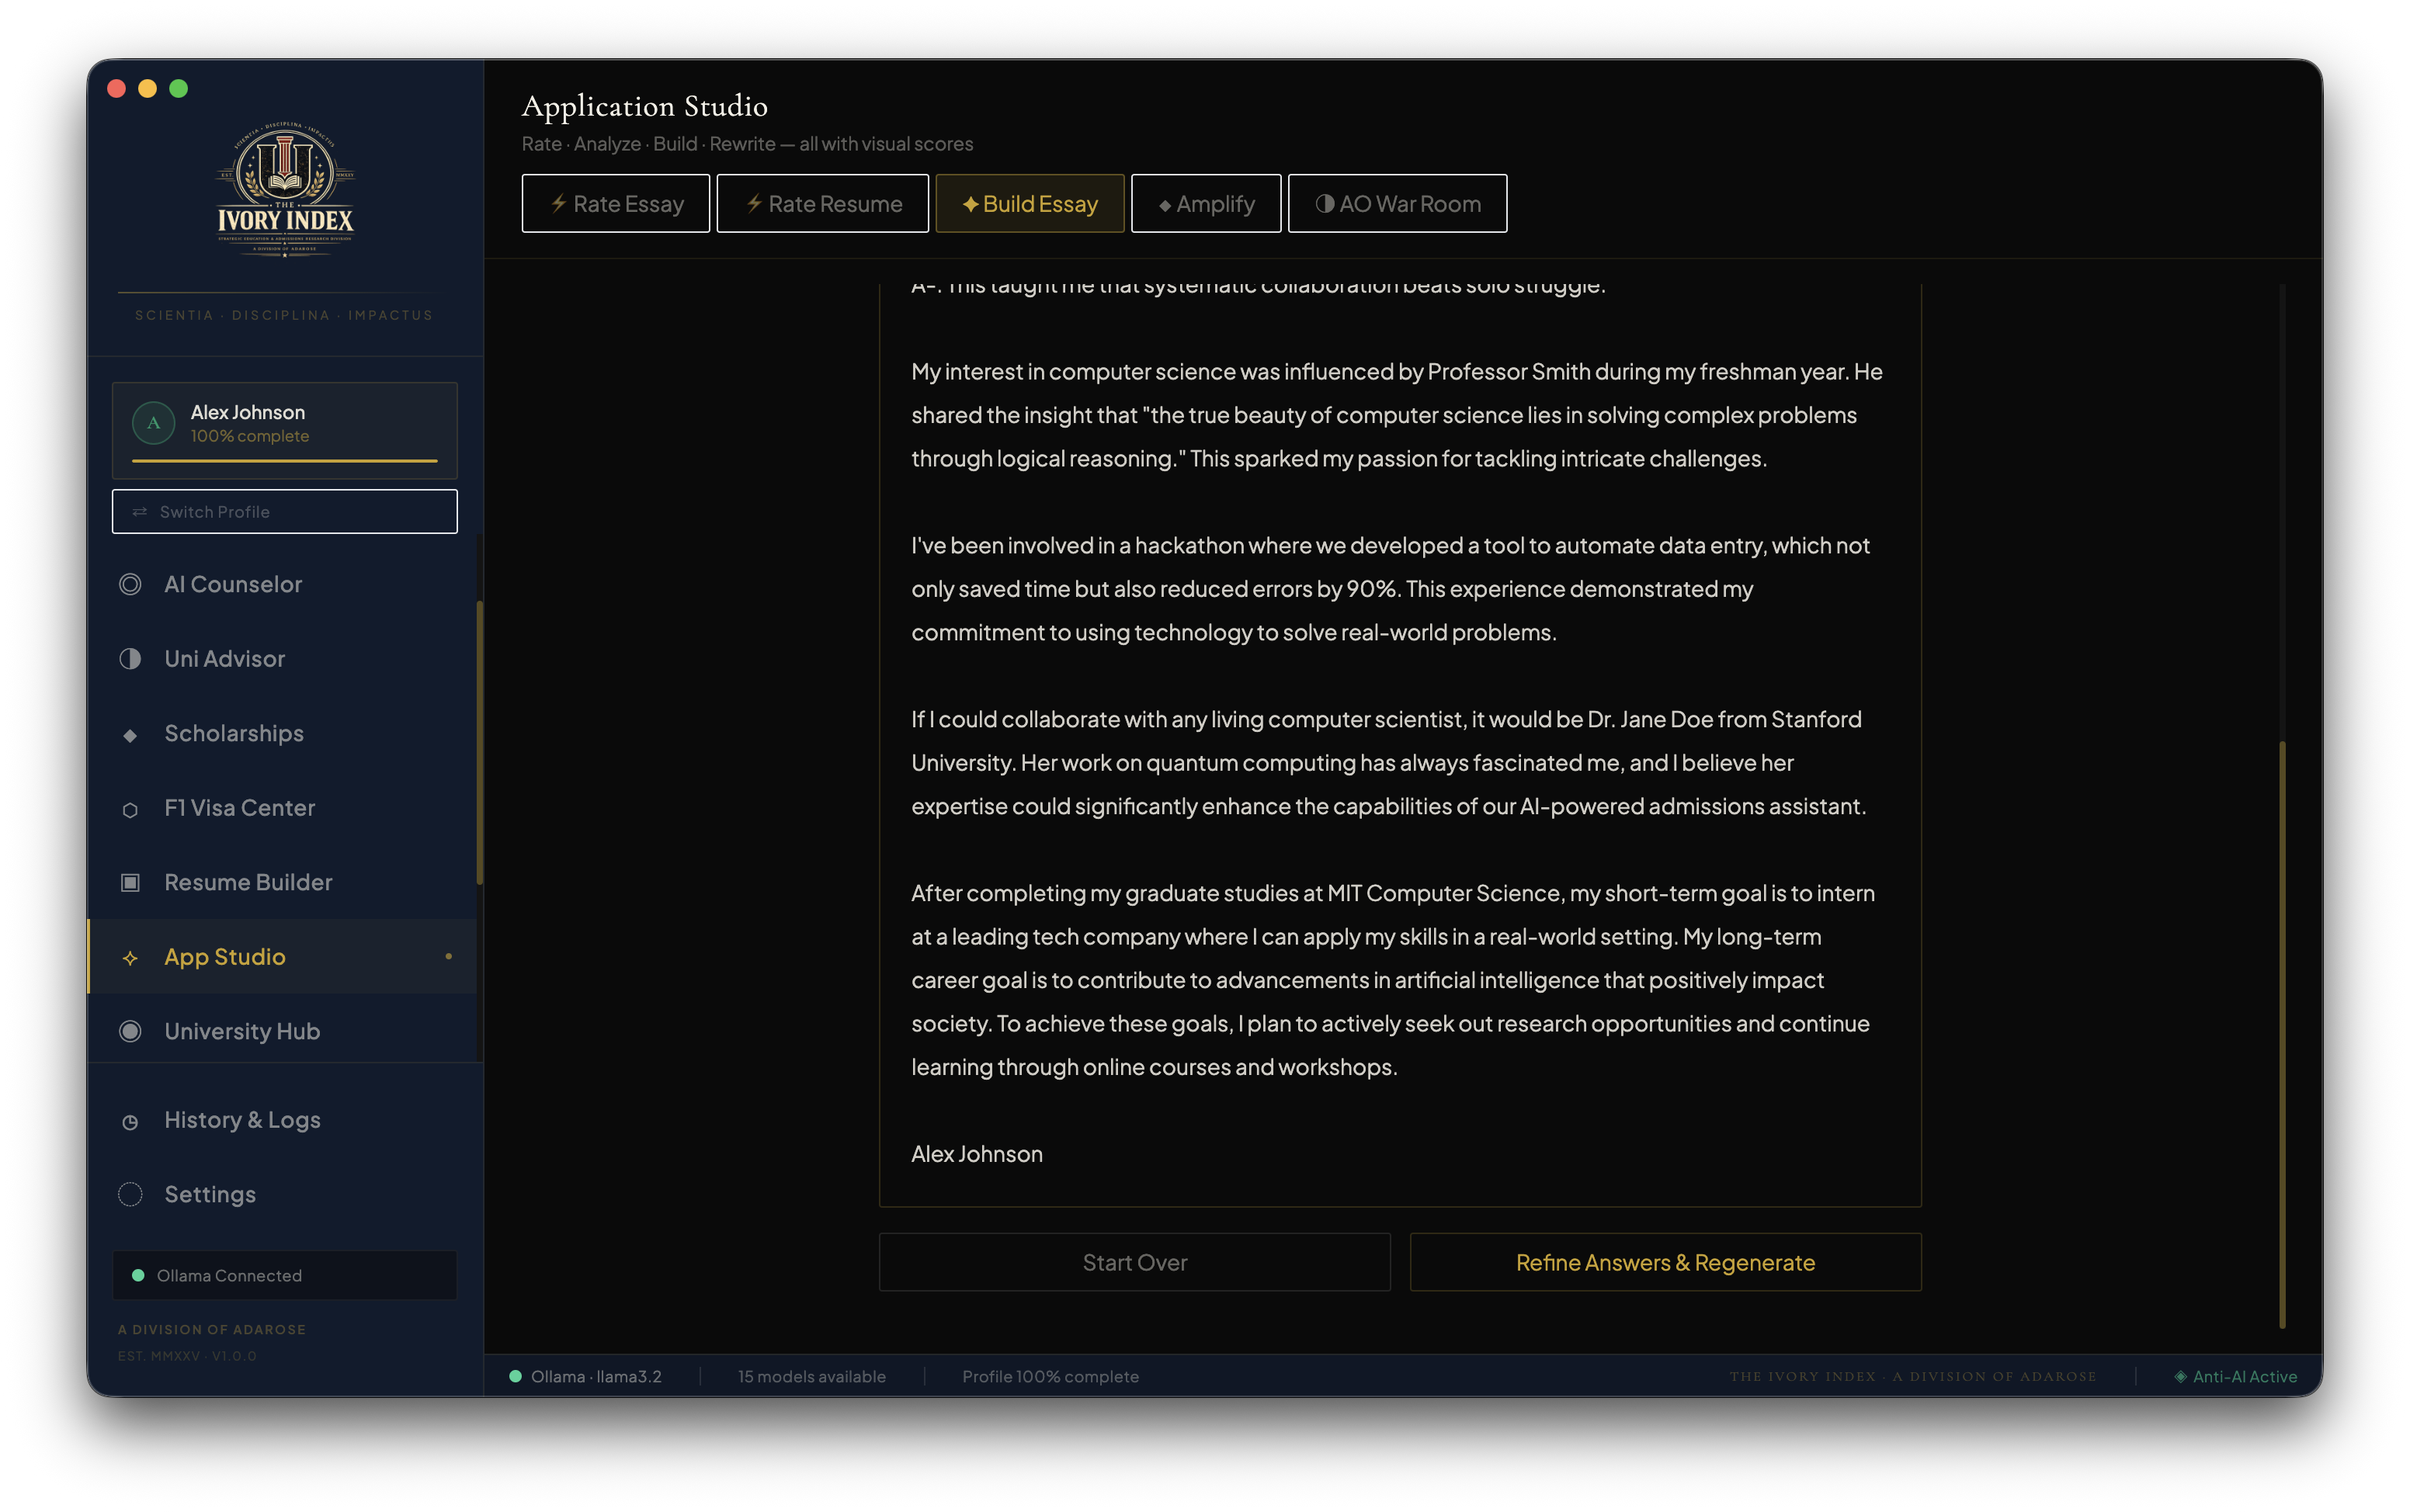Click the lightning bolt on Rate Resume
This screenshot has height=1512, width=2410.
[754, 203]
